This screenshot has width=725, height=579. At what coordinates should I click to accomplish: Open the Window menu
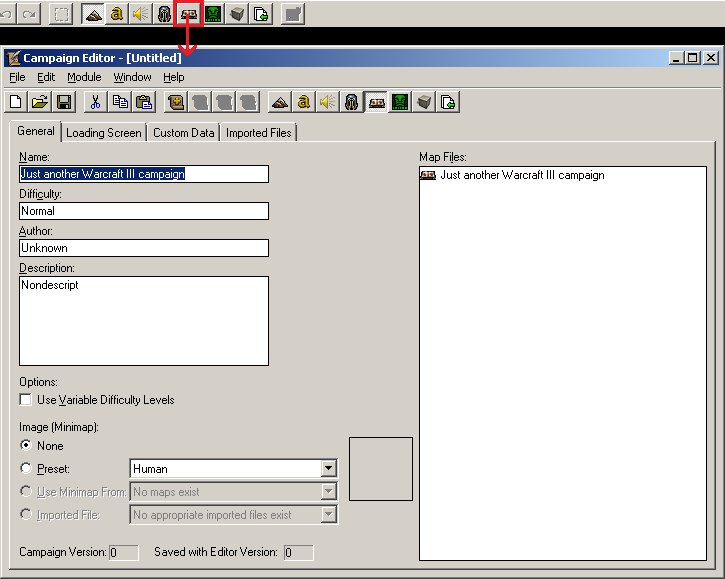pos(132,77)
